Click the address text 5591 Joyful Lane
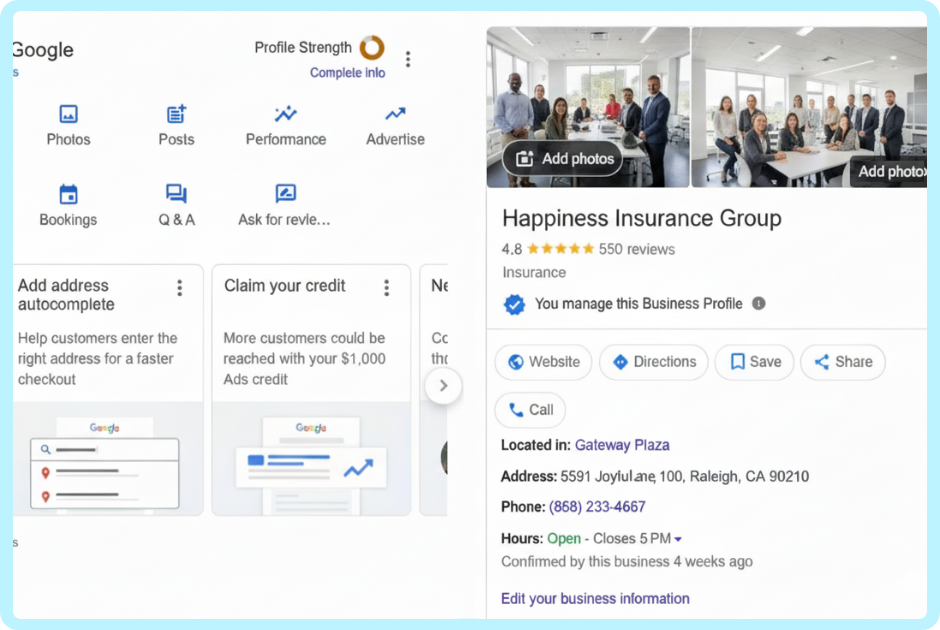 tap(608, 477)
